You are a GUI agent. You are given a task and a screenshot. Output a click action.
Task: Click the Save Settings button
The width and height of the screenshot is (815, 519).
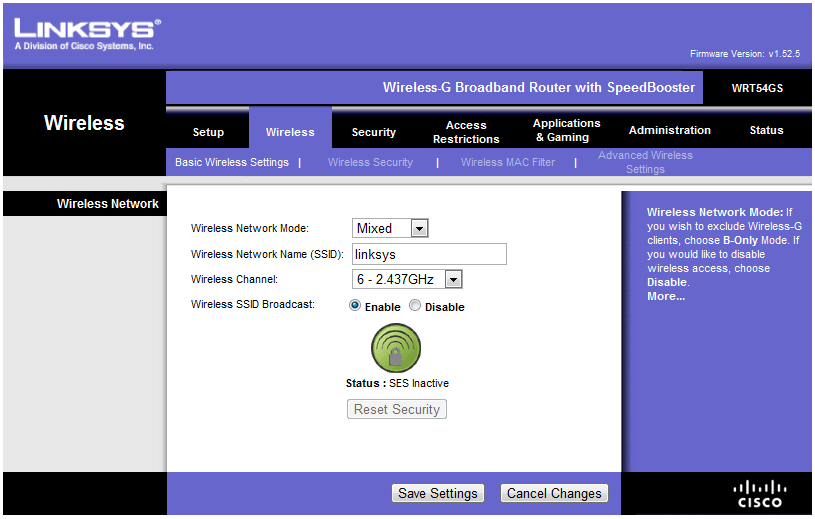pyautogui.click(x=438, y=493)
